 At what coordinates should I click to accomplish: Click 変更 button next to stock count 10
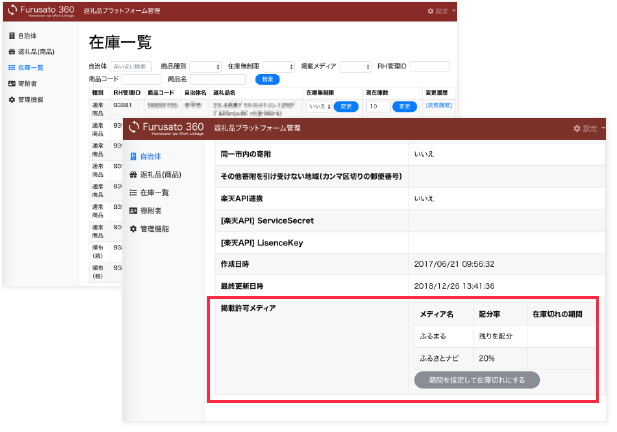click(x=405, y=106)
